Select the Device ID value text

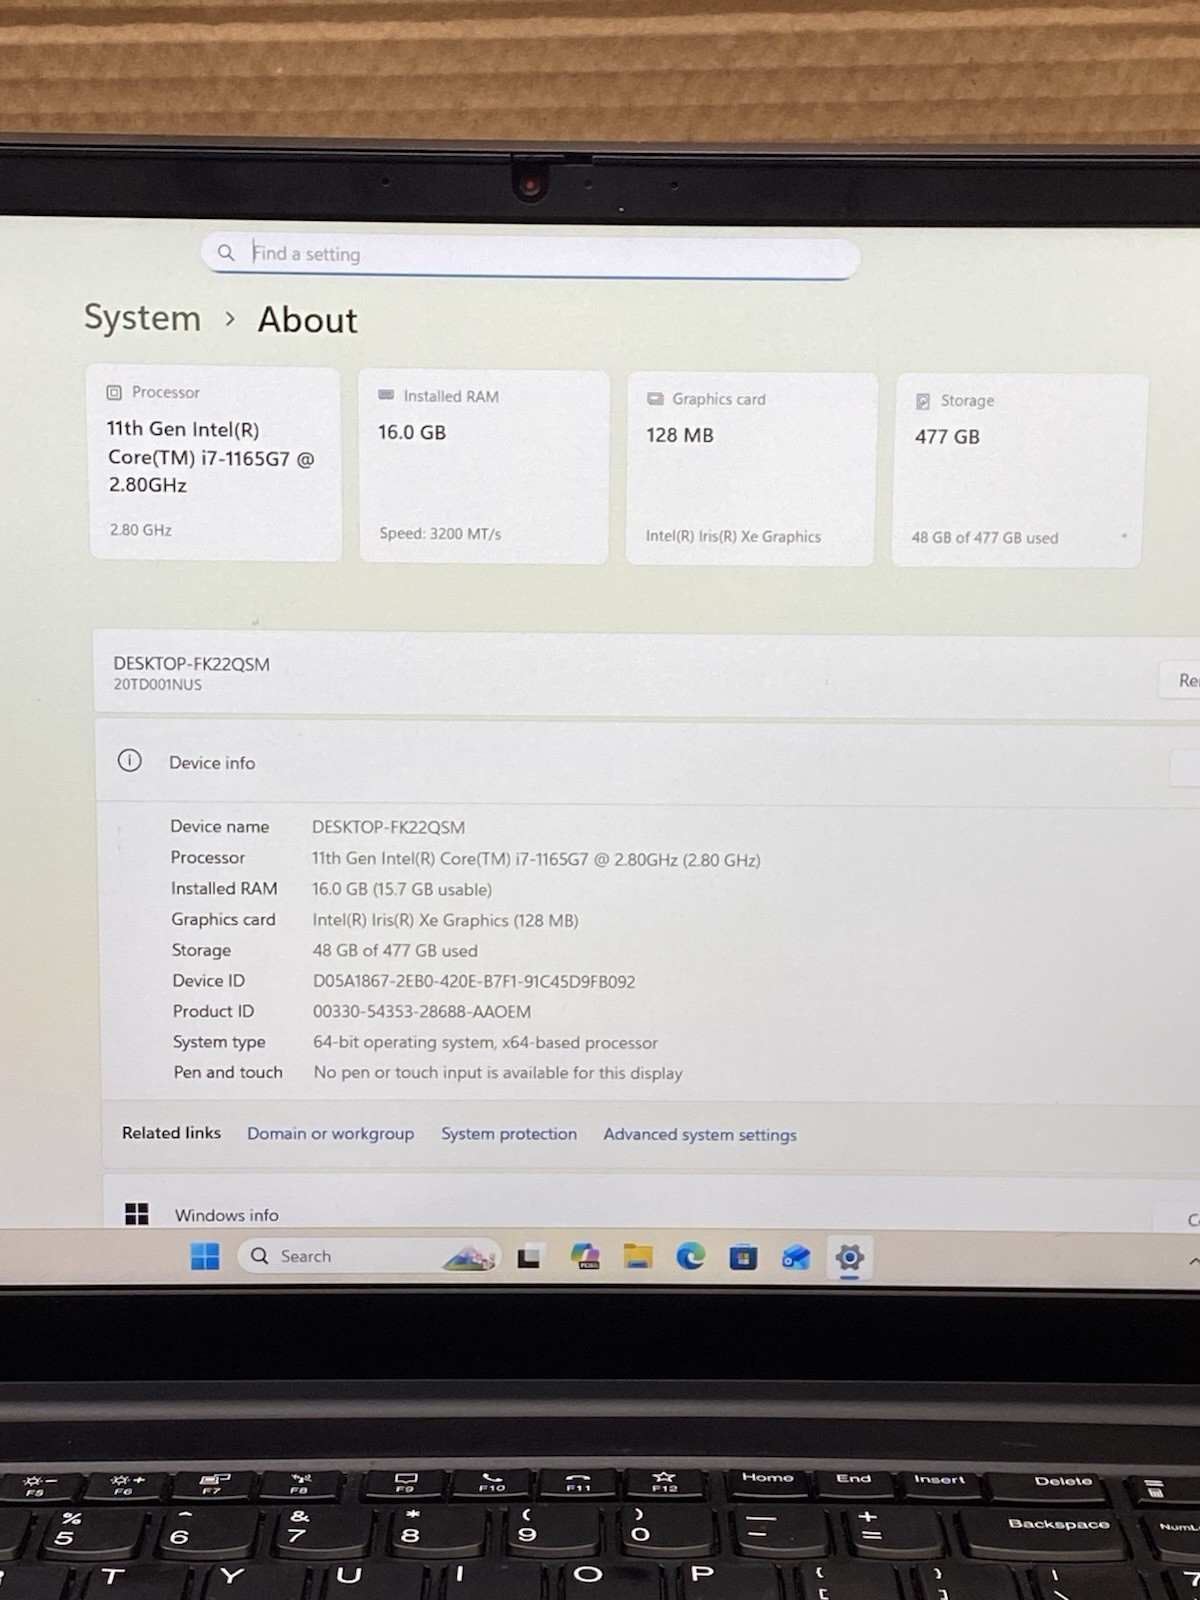[474, 981]
